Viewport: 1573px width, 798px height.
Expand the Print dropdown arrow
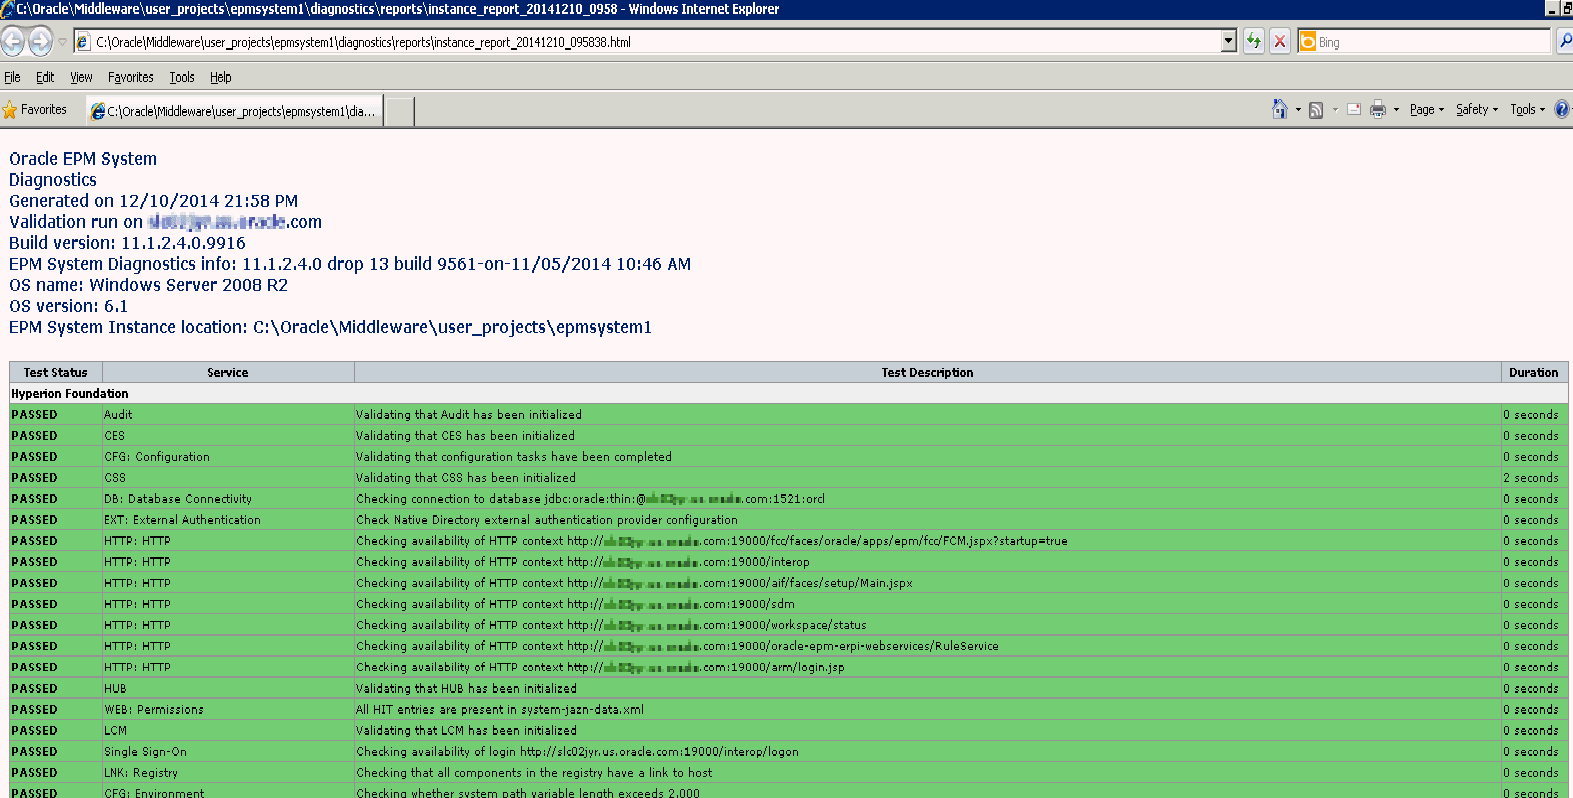1396,110
